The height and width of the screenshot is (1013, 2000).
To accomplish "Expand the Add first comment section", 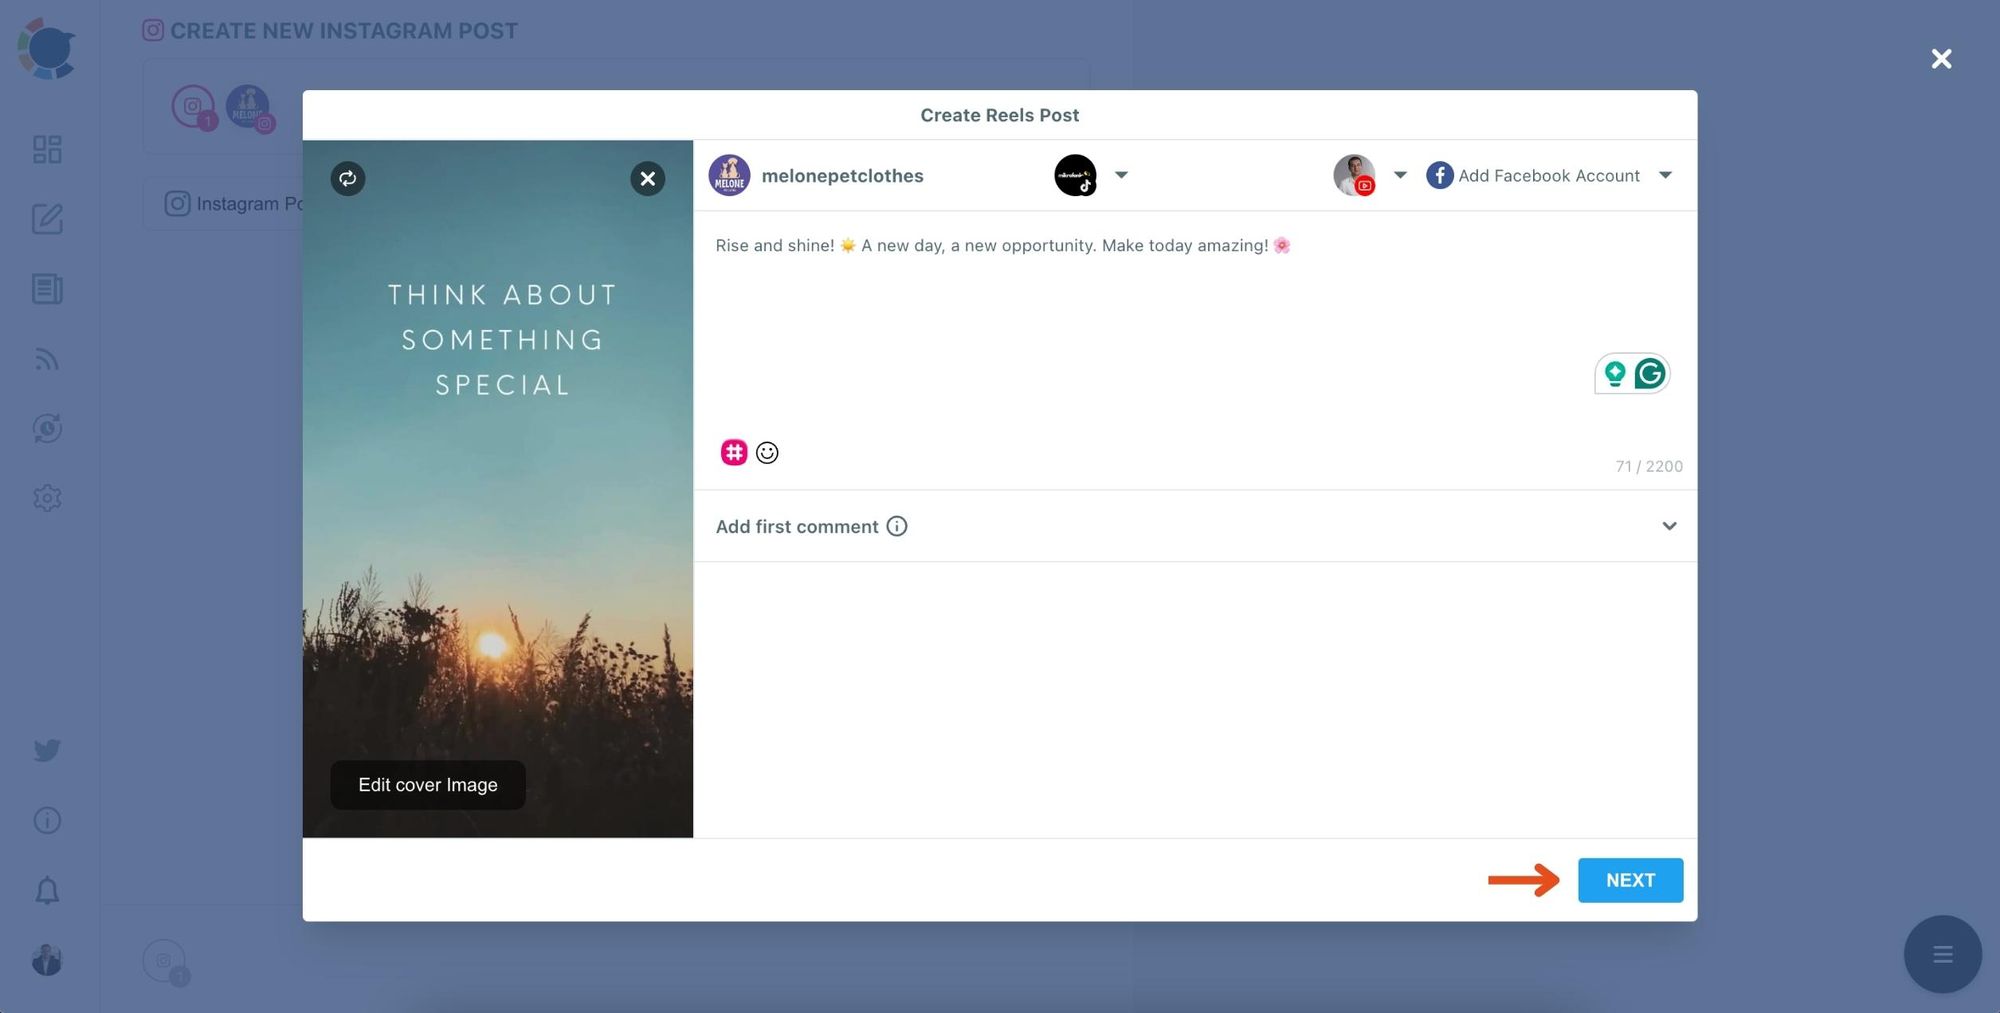I will pos(1669,526).
